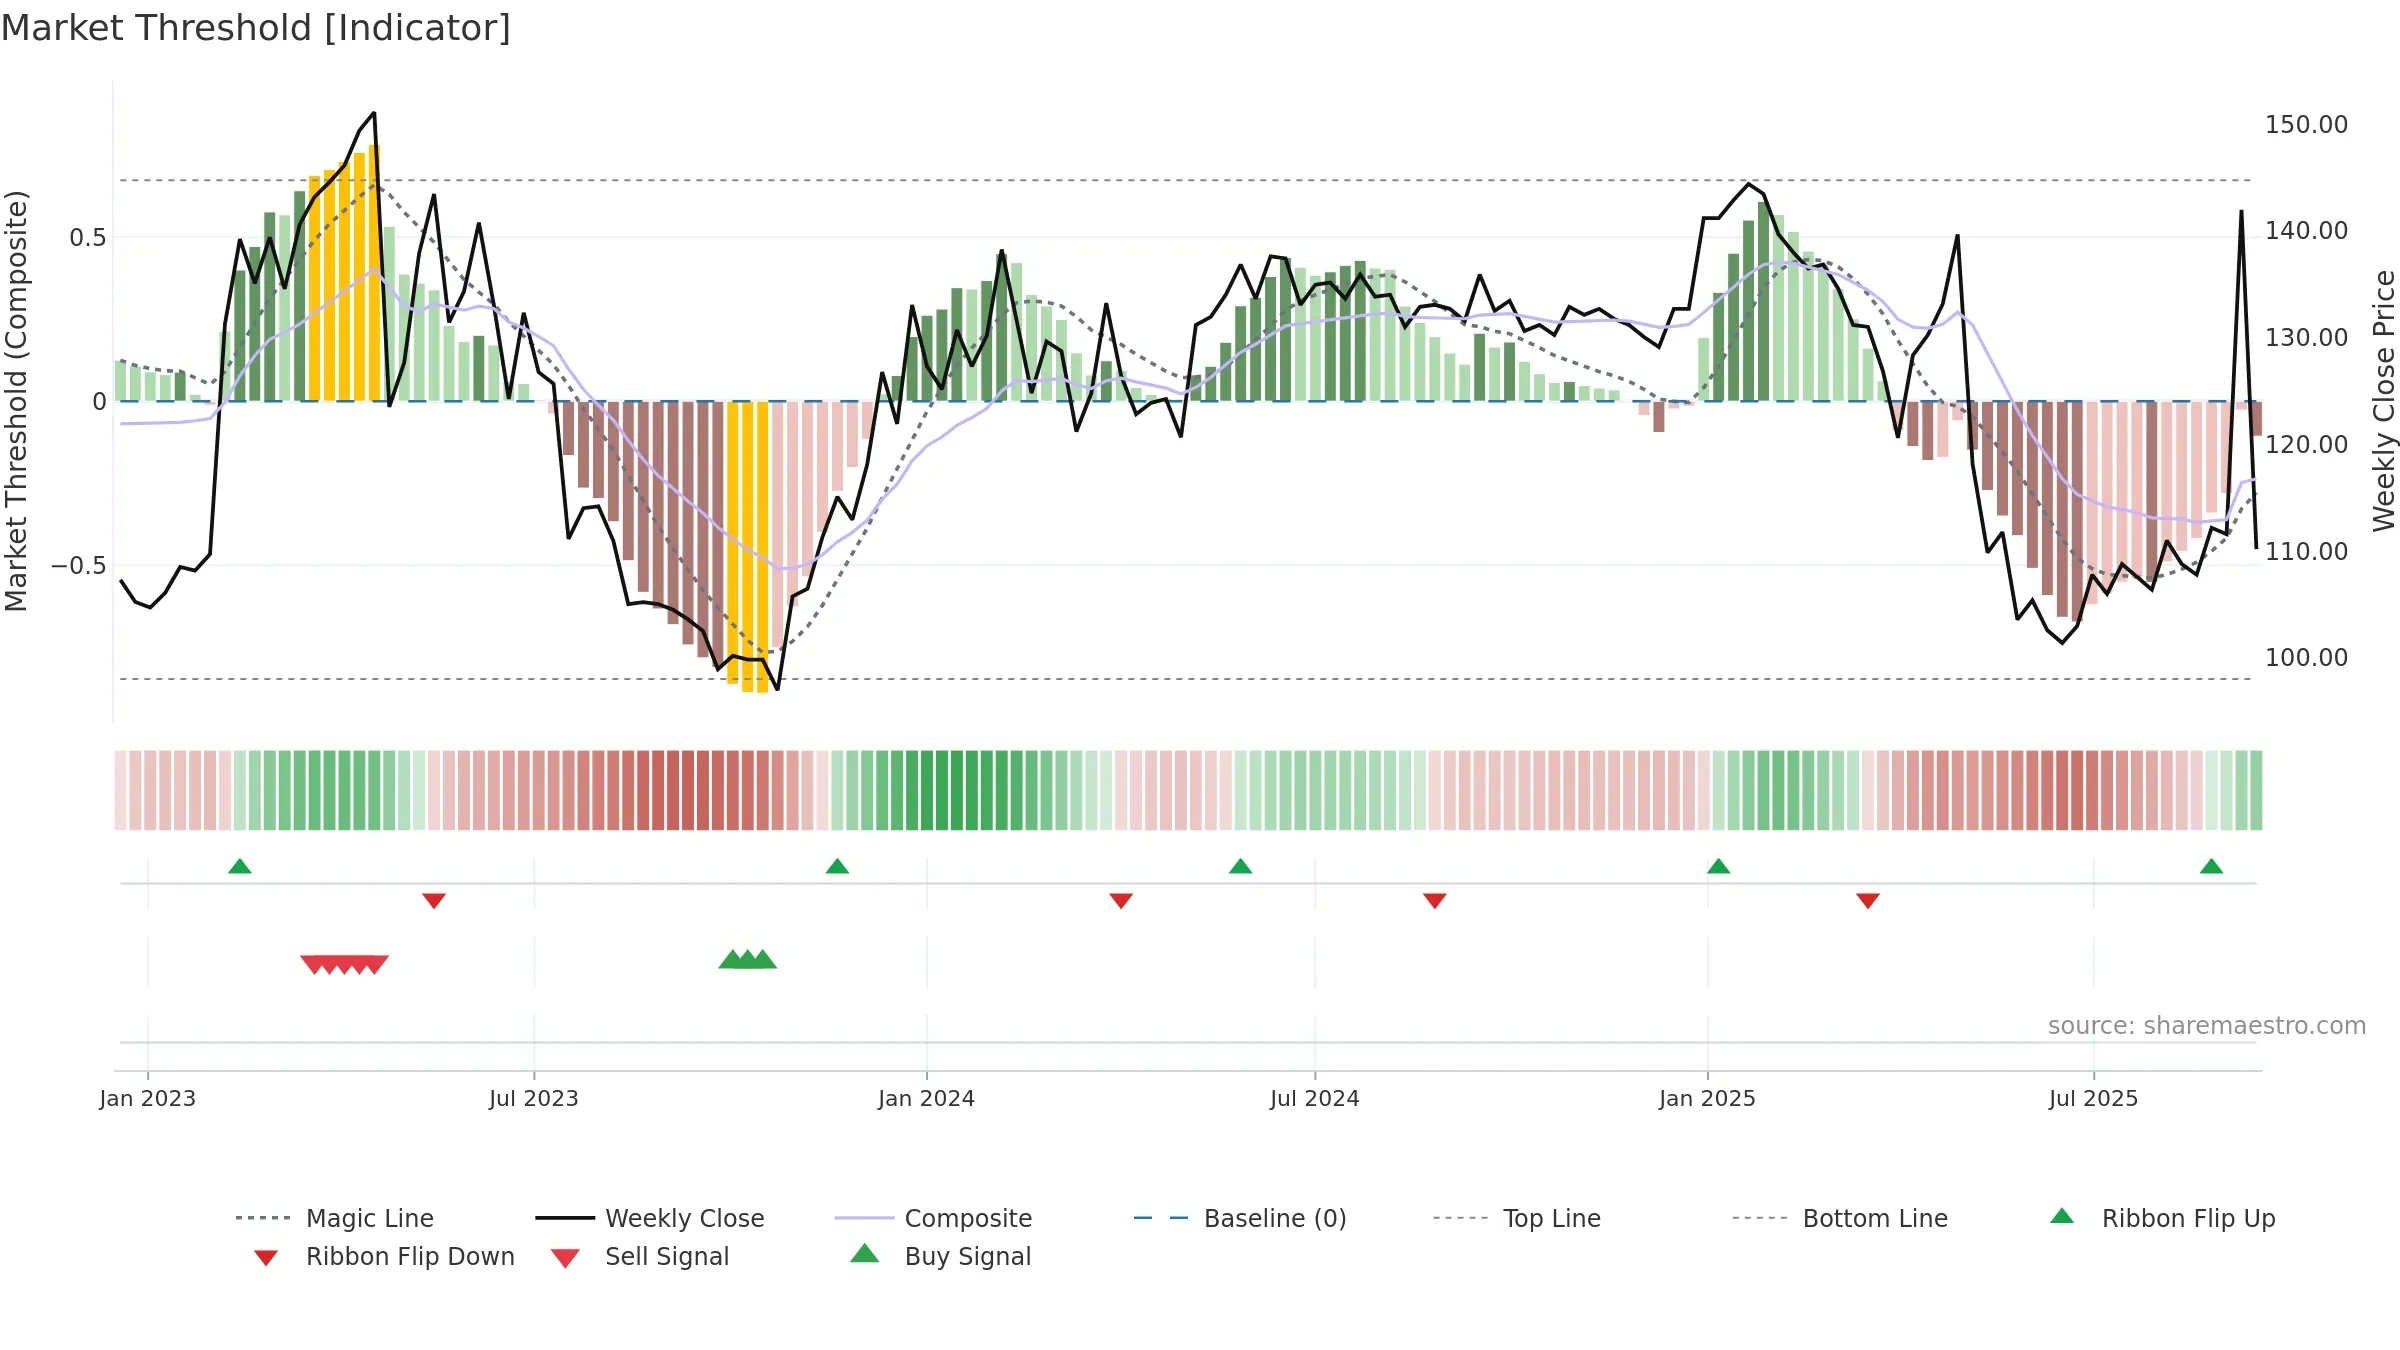The height and width of the screenshot is (1350, 2400).
Task: Click the 110.00 price axis tick
Action: [2307, 552]
